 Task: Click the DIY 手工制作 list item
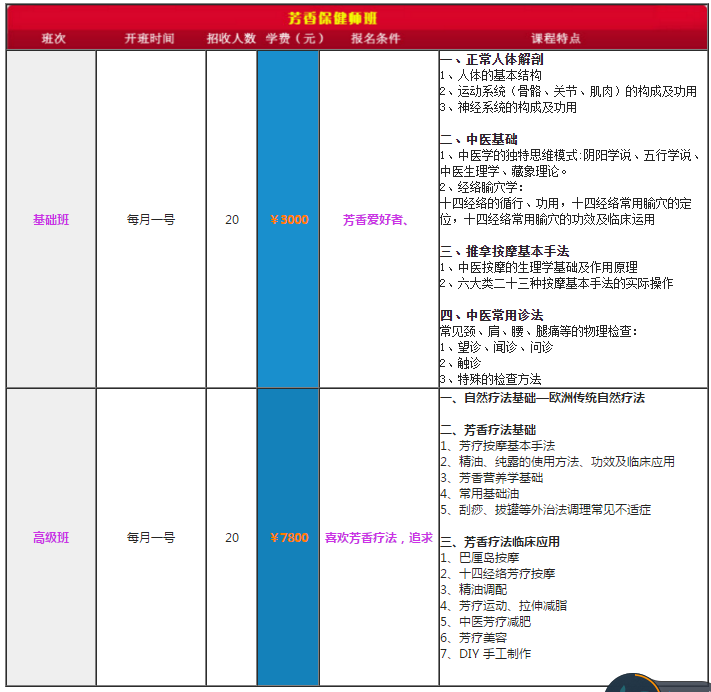486,654
